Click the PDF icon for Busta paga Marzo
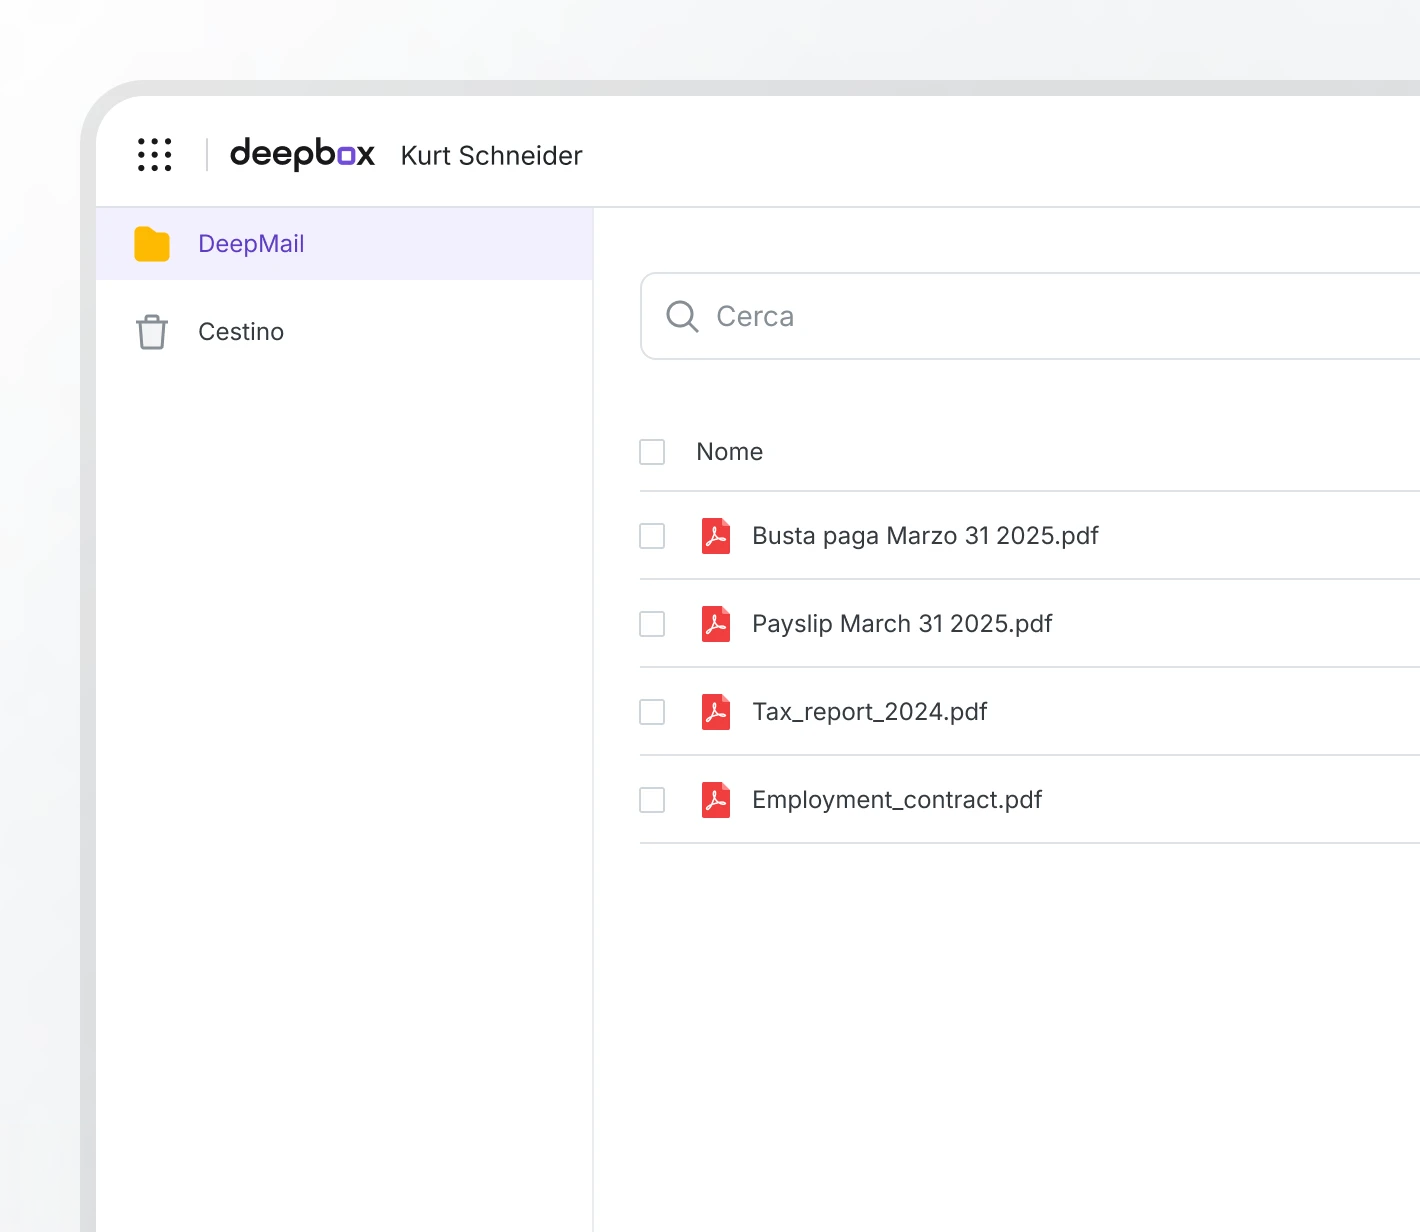Viewport: 1420px width, 1232px height. (716, 536)
